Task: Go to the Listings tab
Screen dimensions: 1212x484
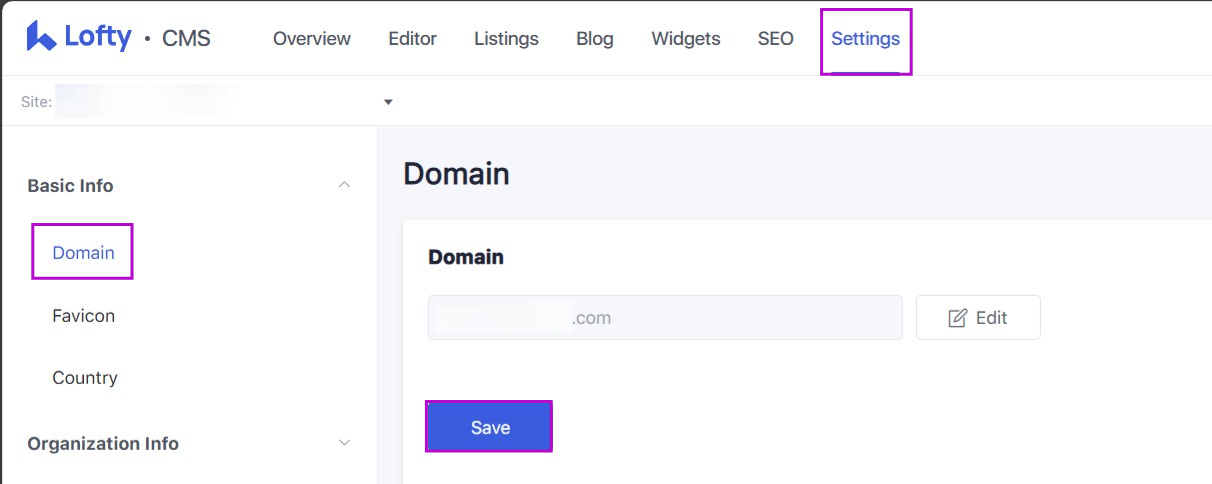Action: pos(506,39)
